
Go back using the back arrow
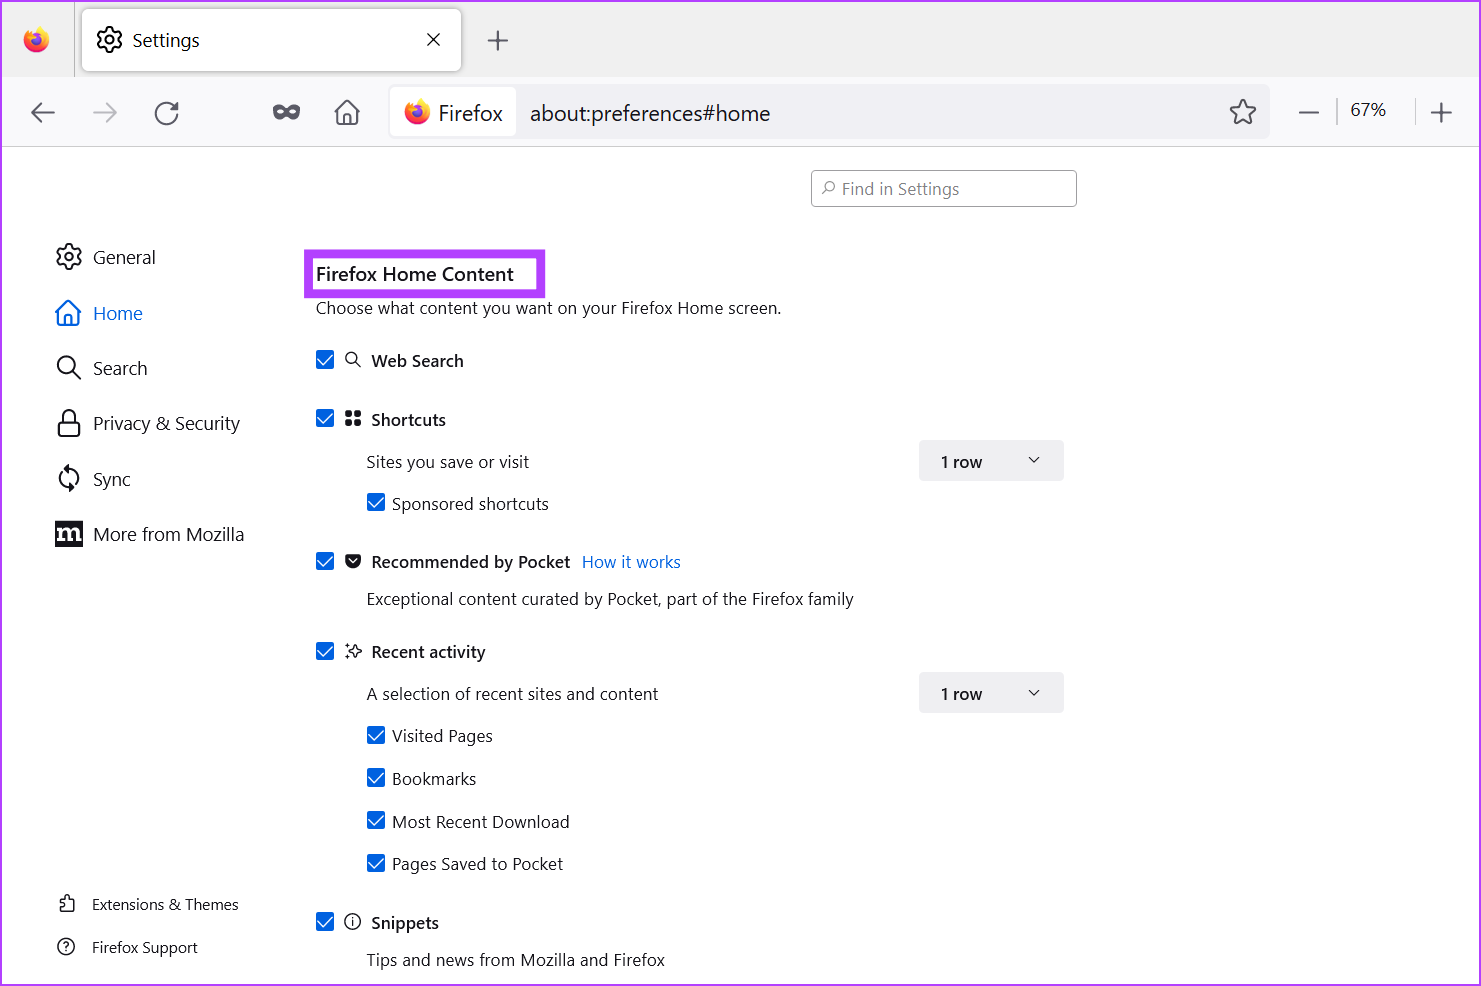(x=43, y=113)
